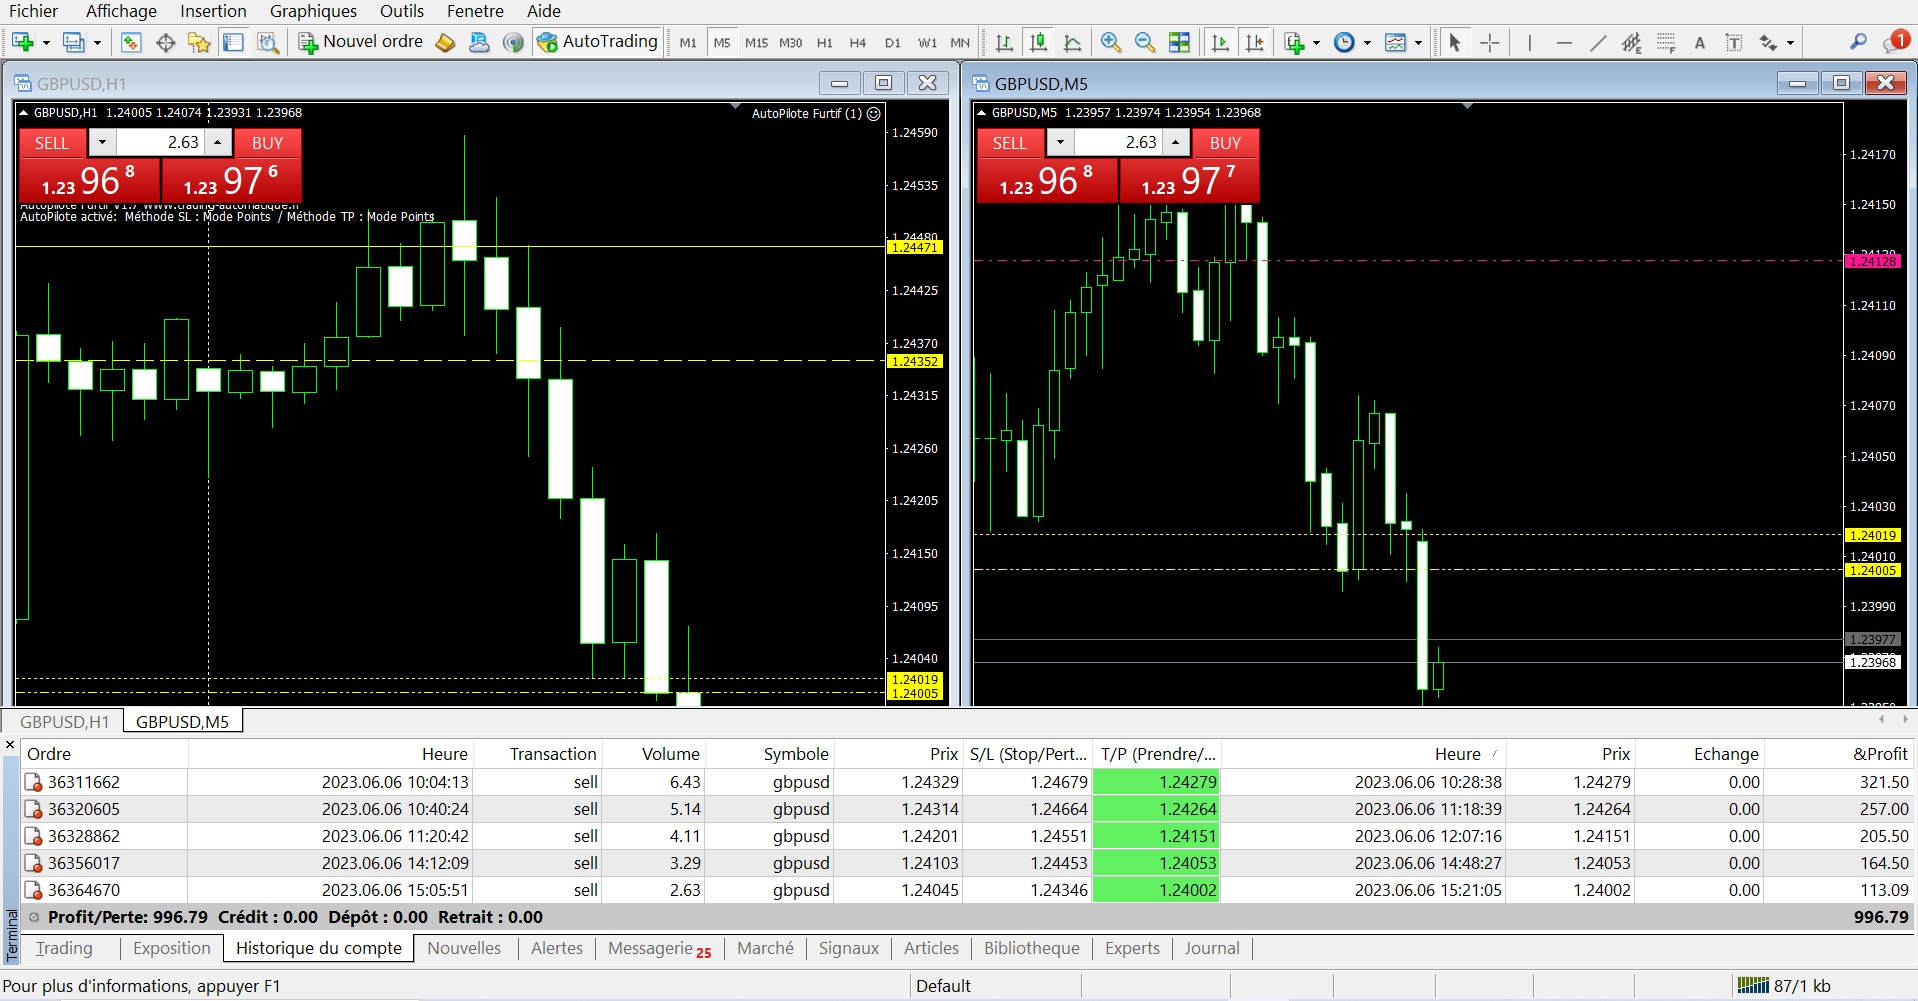This screenshot has height=1001, width=1918.
Task: Switch to the Journal tab
Action: pyautogui.click(x=1211, y=948)
